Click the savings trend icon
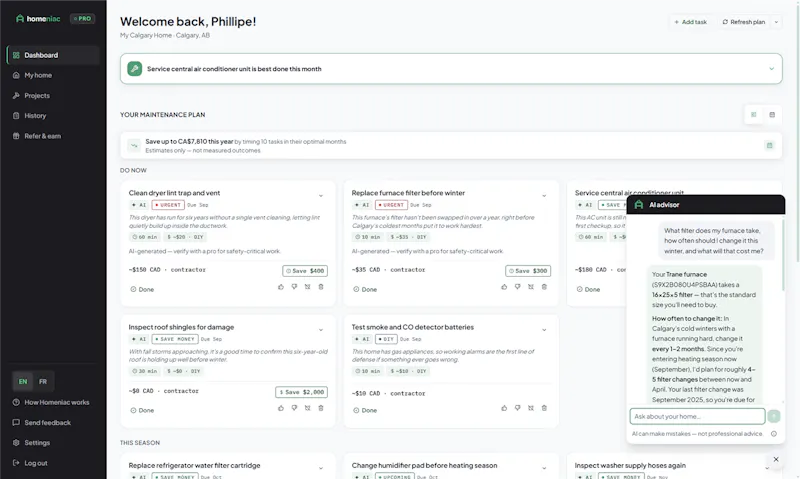Screen dimensions: 800x479 (134, 146)
